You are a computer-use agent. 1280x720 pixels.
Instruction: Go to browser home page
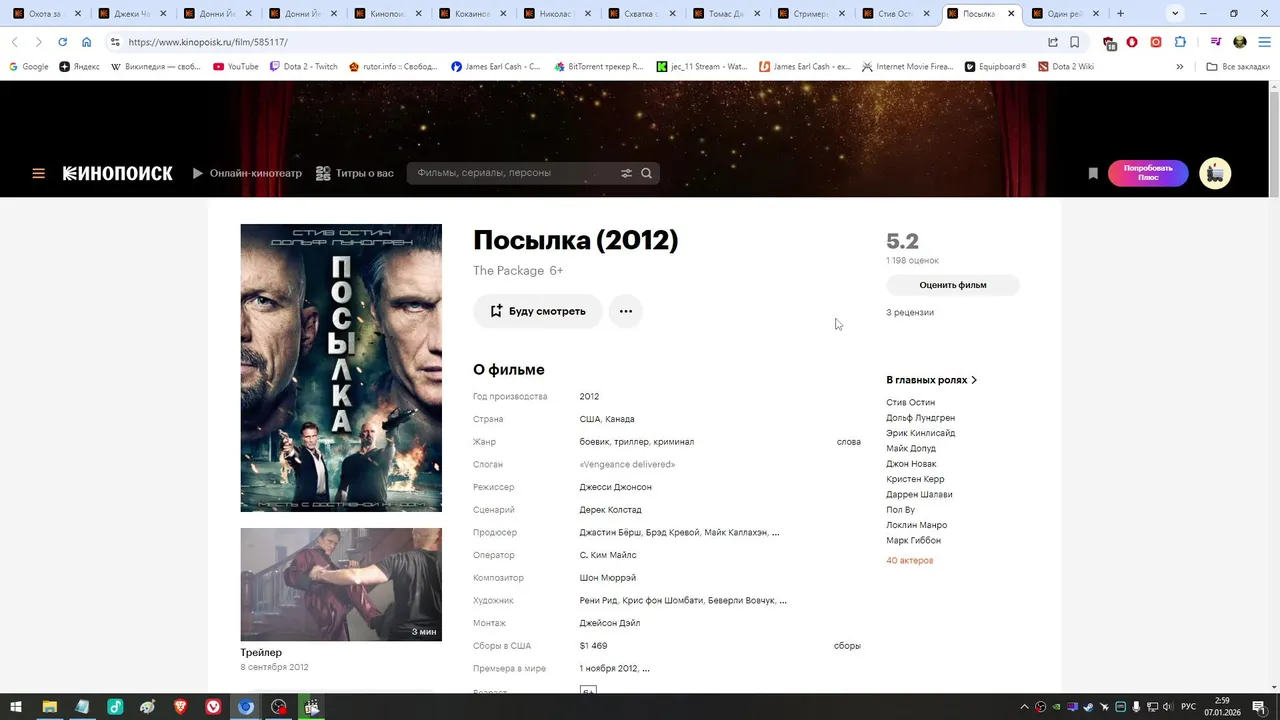click(87, 42)
